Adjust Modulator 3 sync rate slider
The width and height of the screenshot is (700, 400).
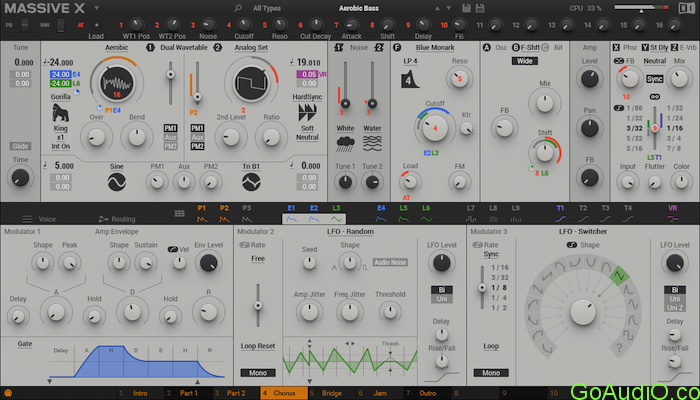pyautogui.click(x=482, y=288)
